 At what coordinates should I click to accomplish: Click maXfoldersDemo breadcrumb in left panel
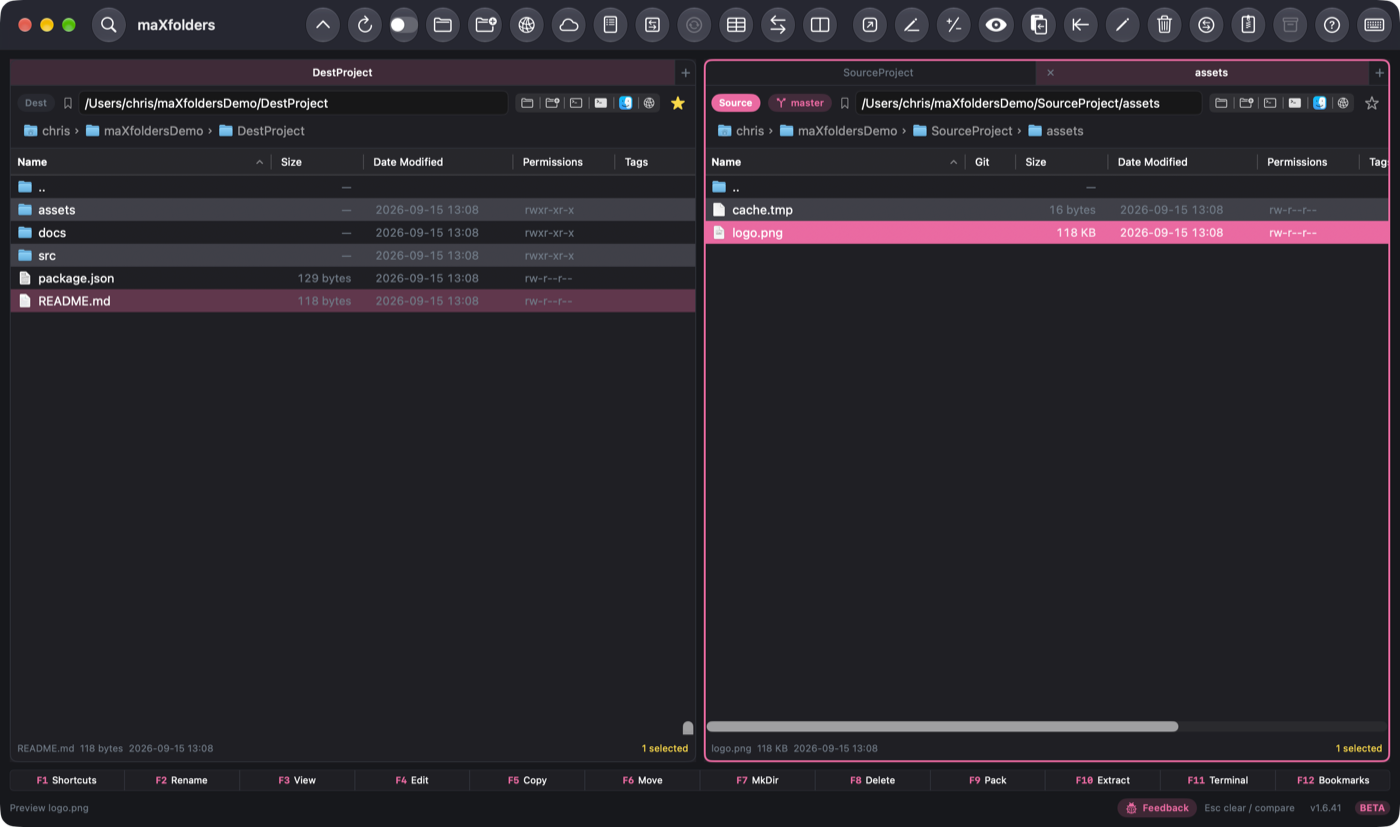click(144, 131)
